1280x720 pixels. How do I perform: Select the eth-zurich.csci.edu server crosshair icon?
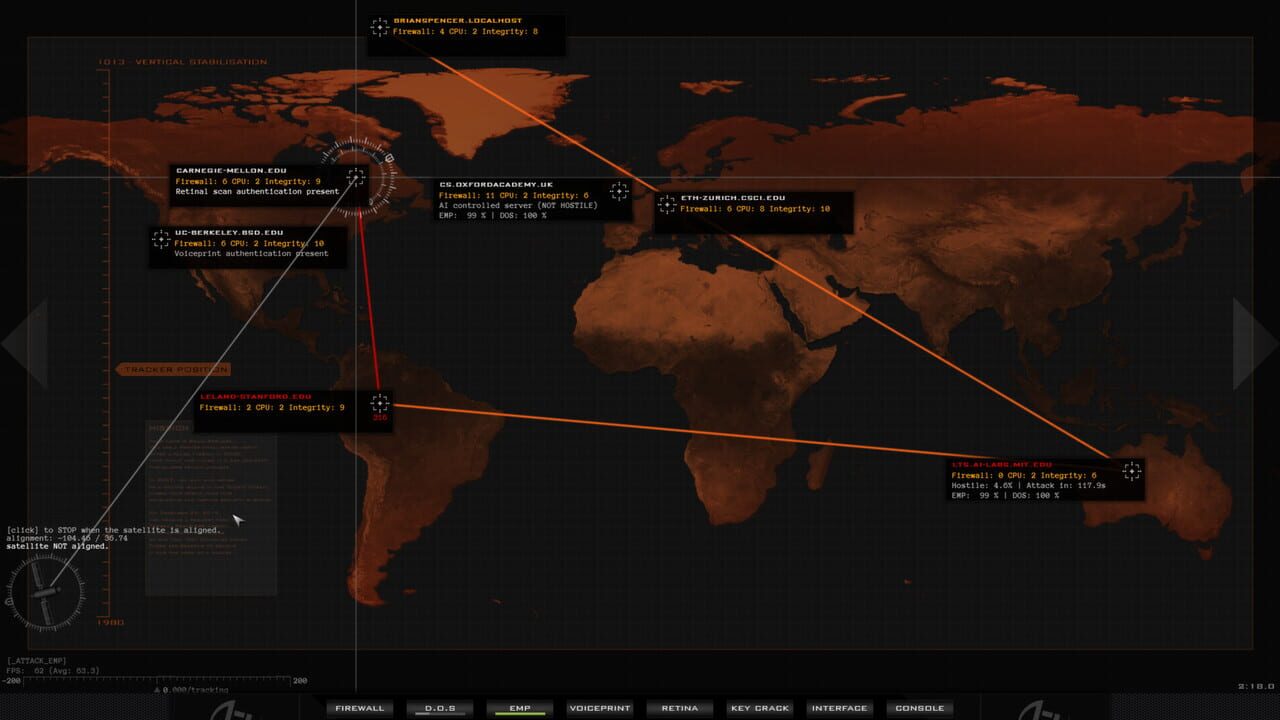[x=667, y=204]
